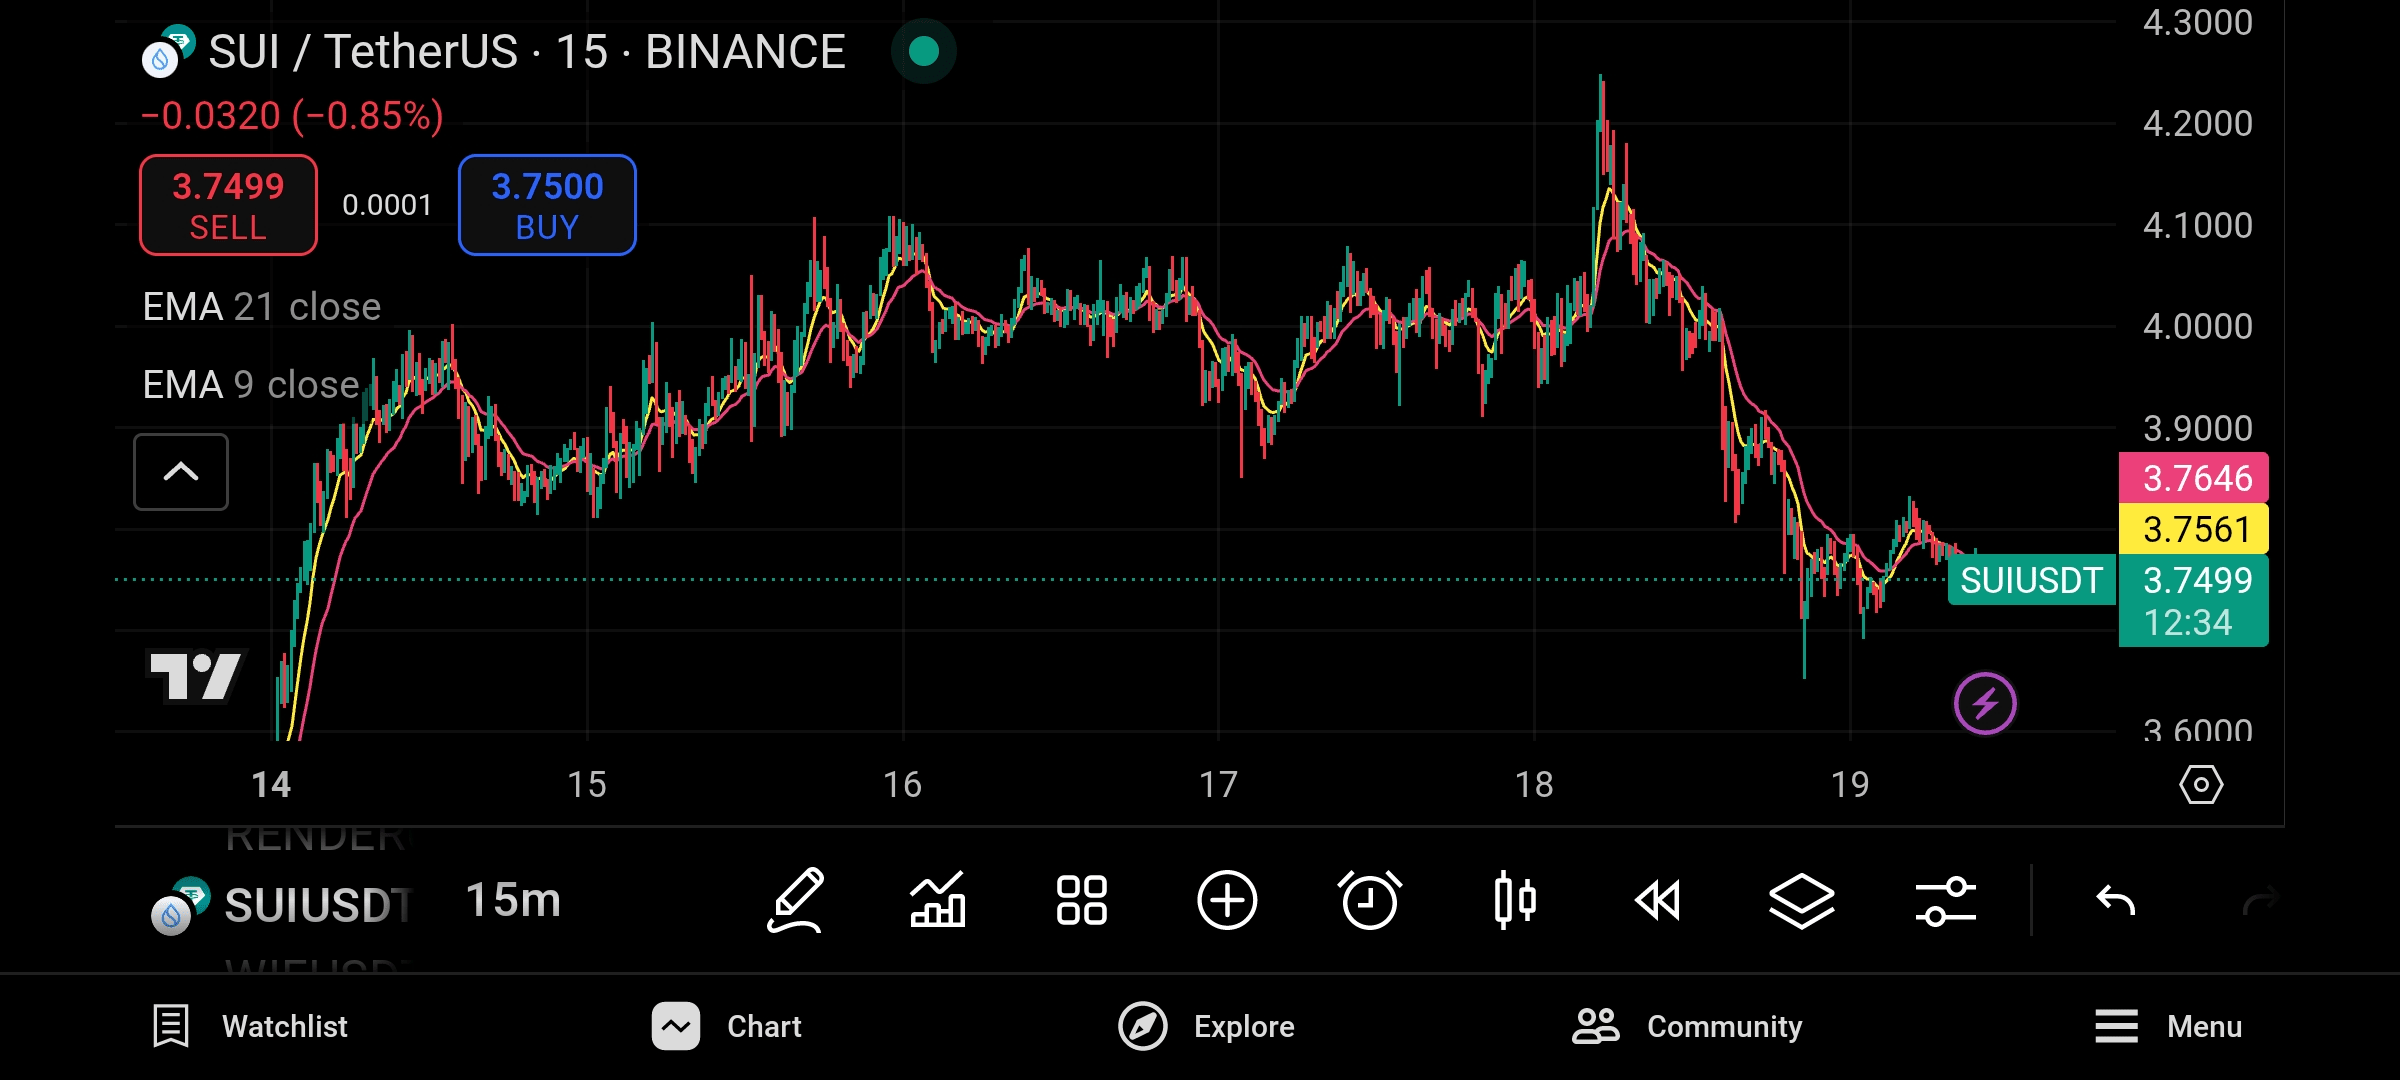Click the spread value 0.0001
The height and width of the screenshot is (1080, 2400).
coord(387,205)
